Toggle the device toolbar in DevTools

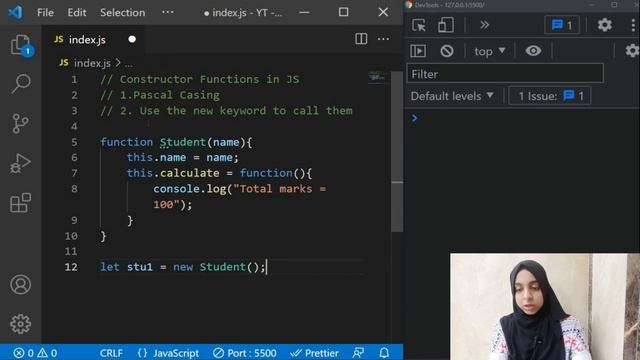point(445,25)
